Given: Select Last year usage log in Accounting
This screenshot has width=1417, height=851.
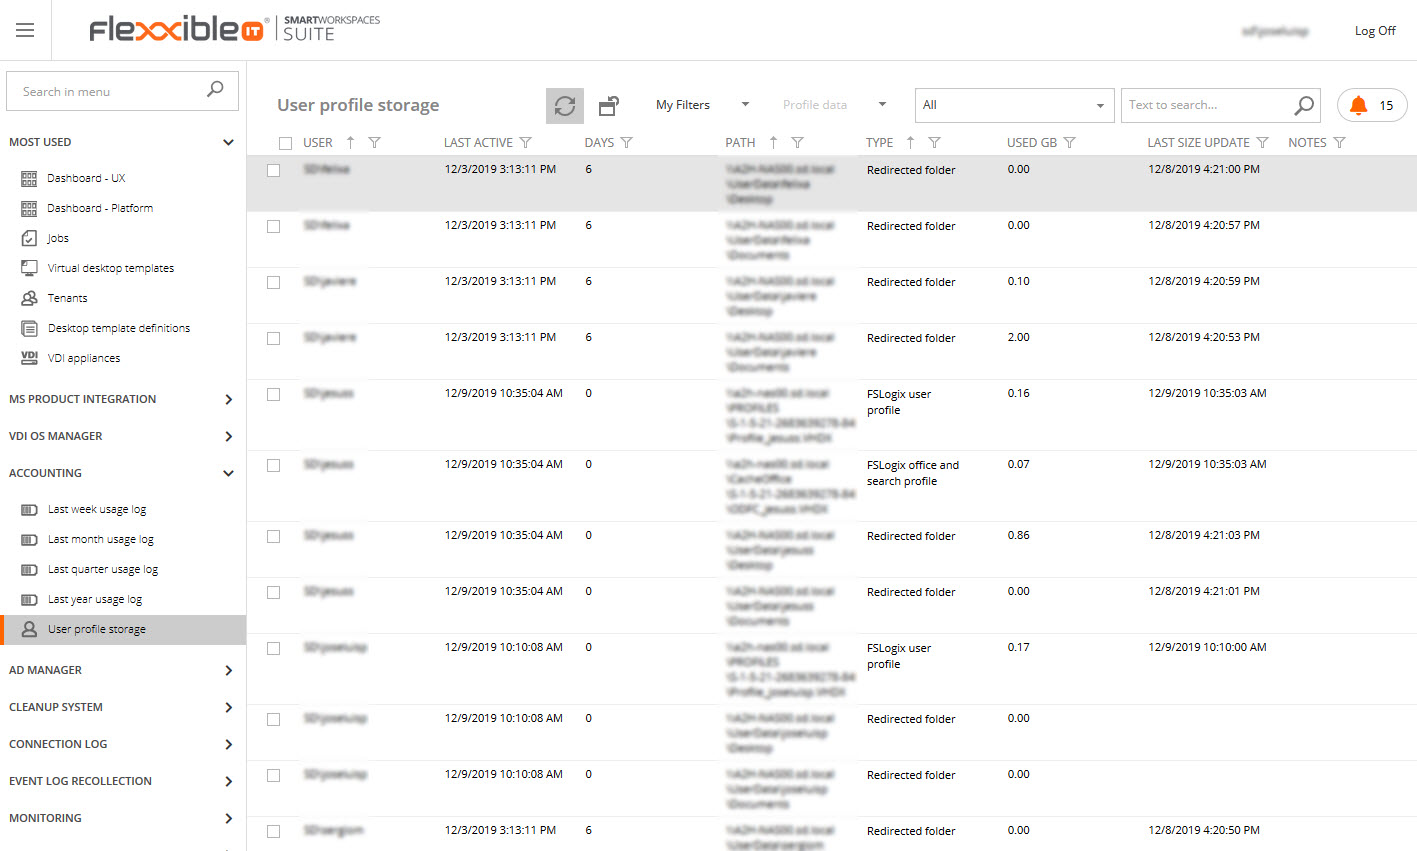Looking at the screenshot, I should [94, 599].
